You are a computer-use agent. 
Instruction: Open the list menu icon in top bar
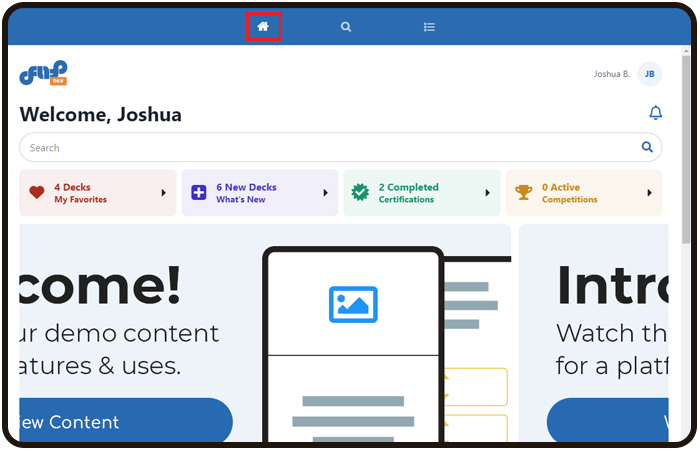click(429, 27)
